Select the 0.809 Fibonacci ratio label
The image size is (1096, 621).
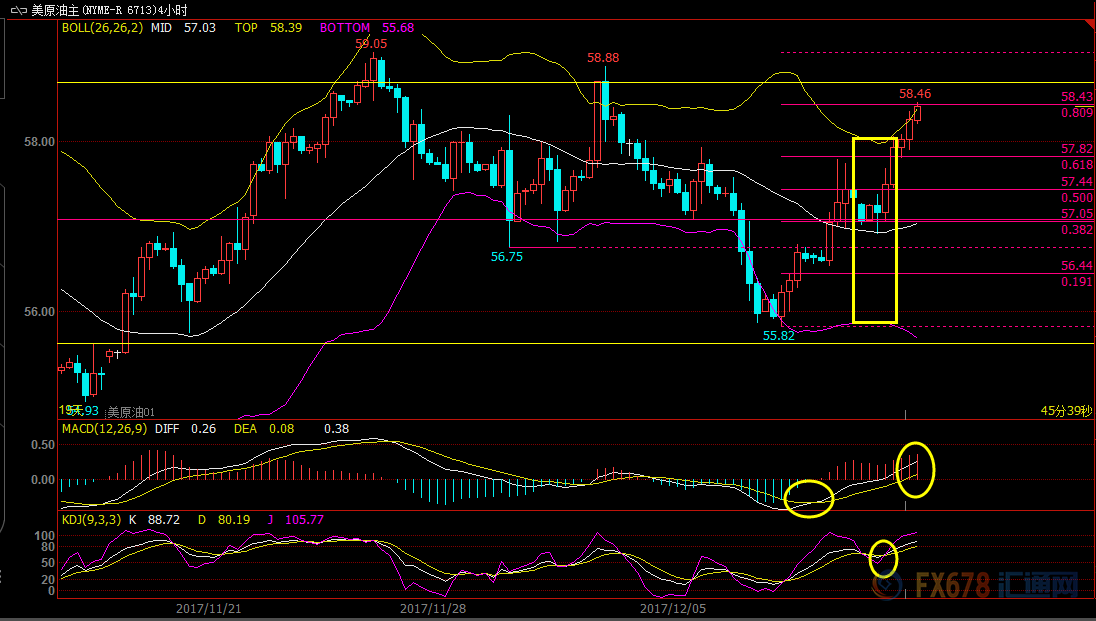(1077, 113)
